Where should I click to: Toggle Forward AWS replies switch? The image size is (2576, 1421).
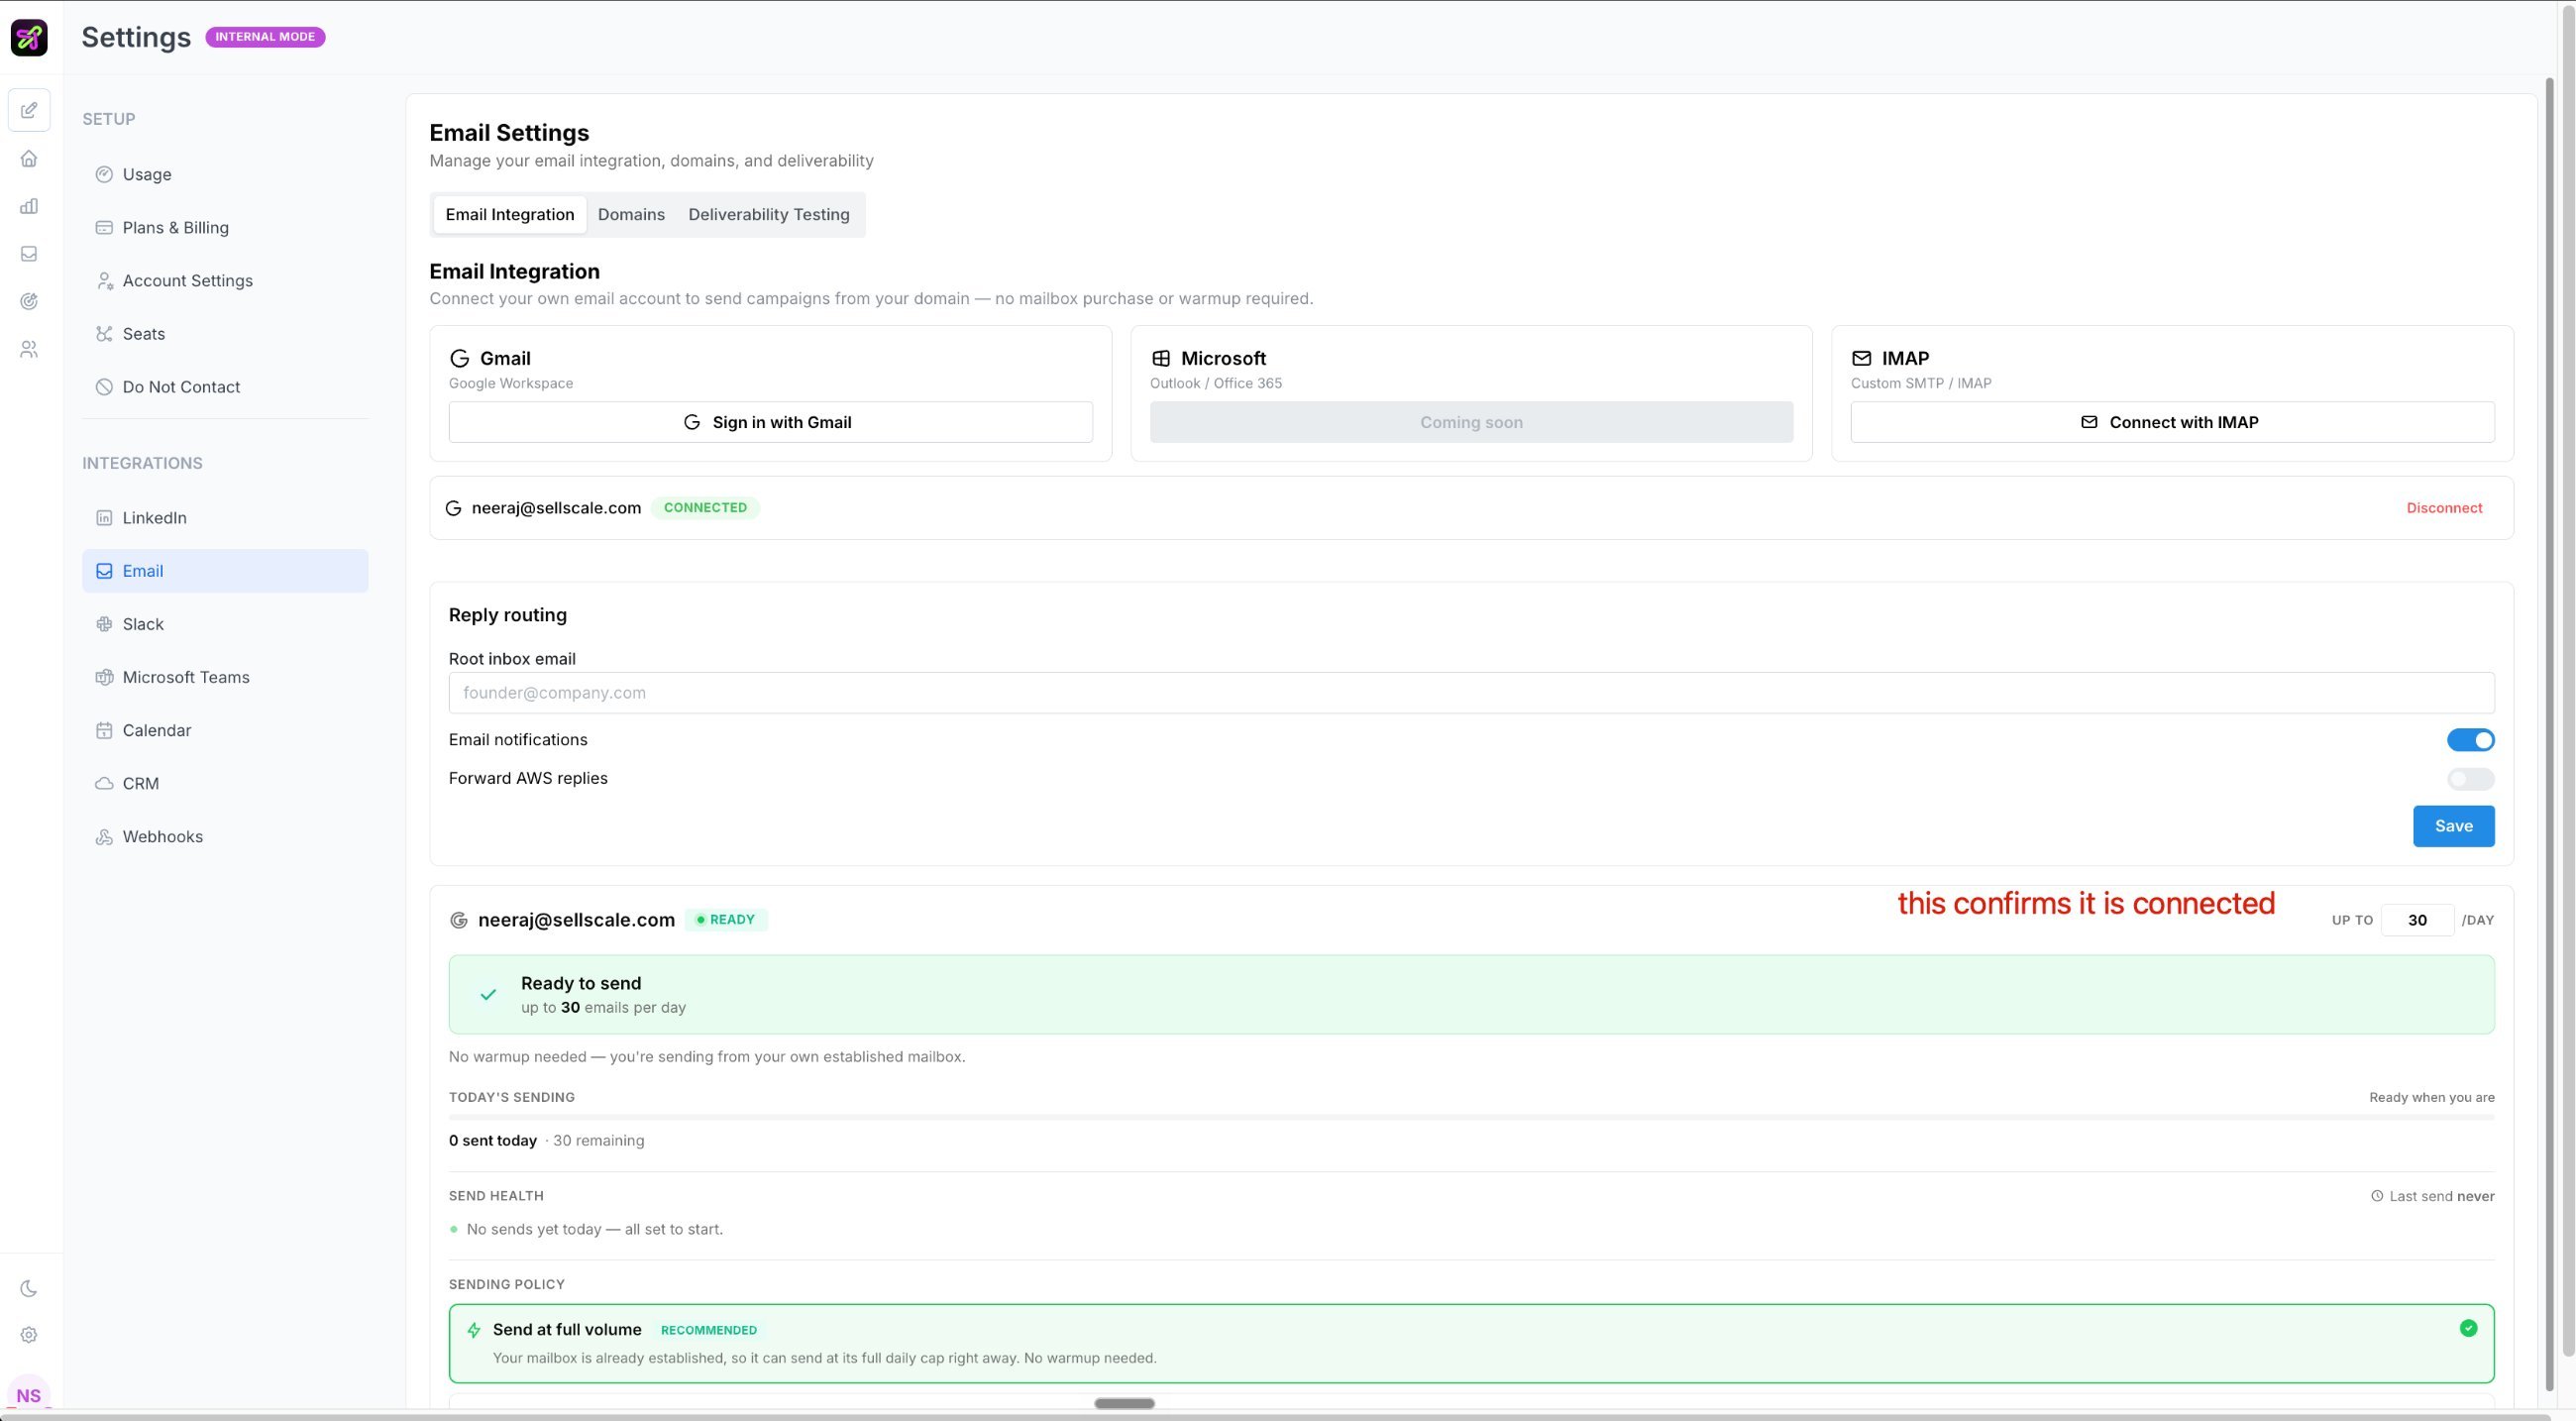(2470, 779)
